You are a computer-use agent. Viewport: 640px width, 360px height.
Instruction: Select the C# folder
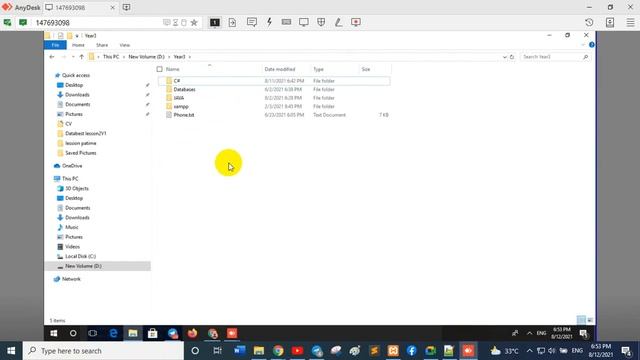(177, 81)
